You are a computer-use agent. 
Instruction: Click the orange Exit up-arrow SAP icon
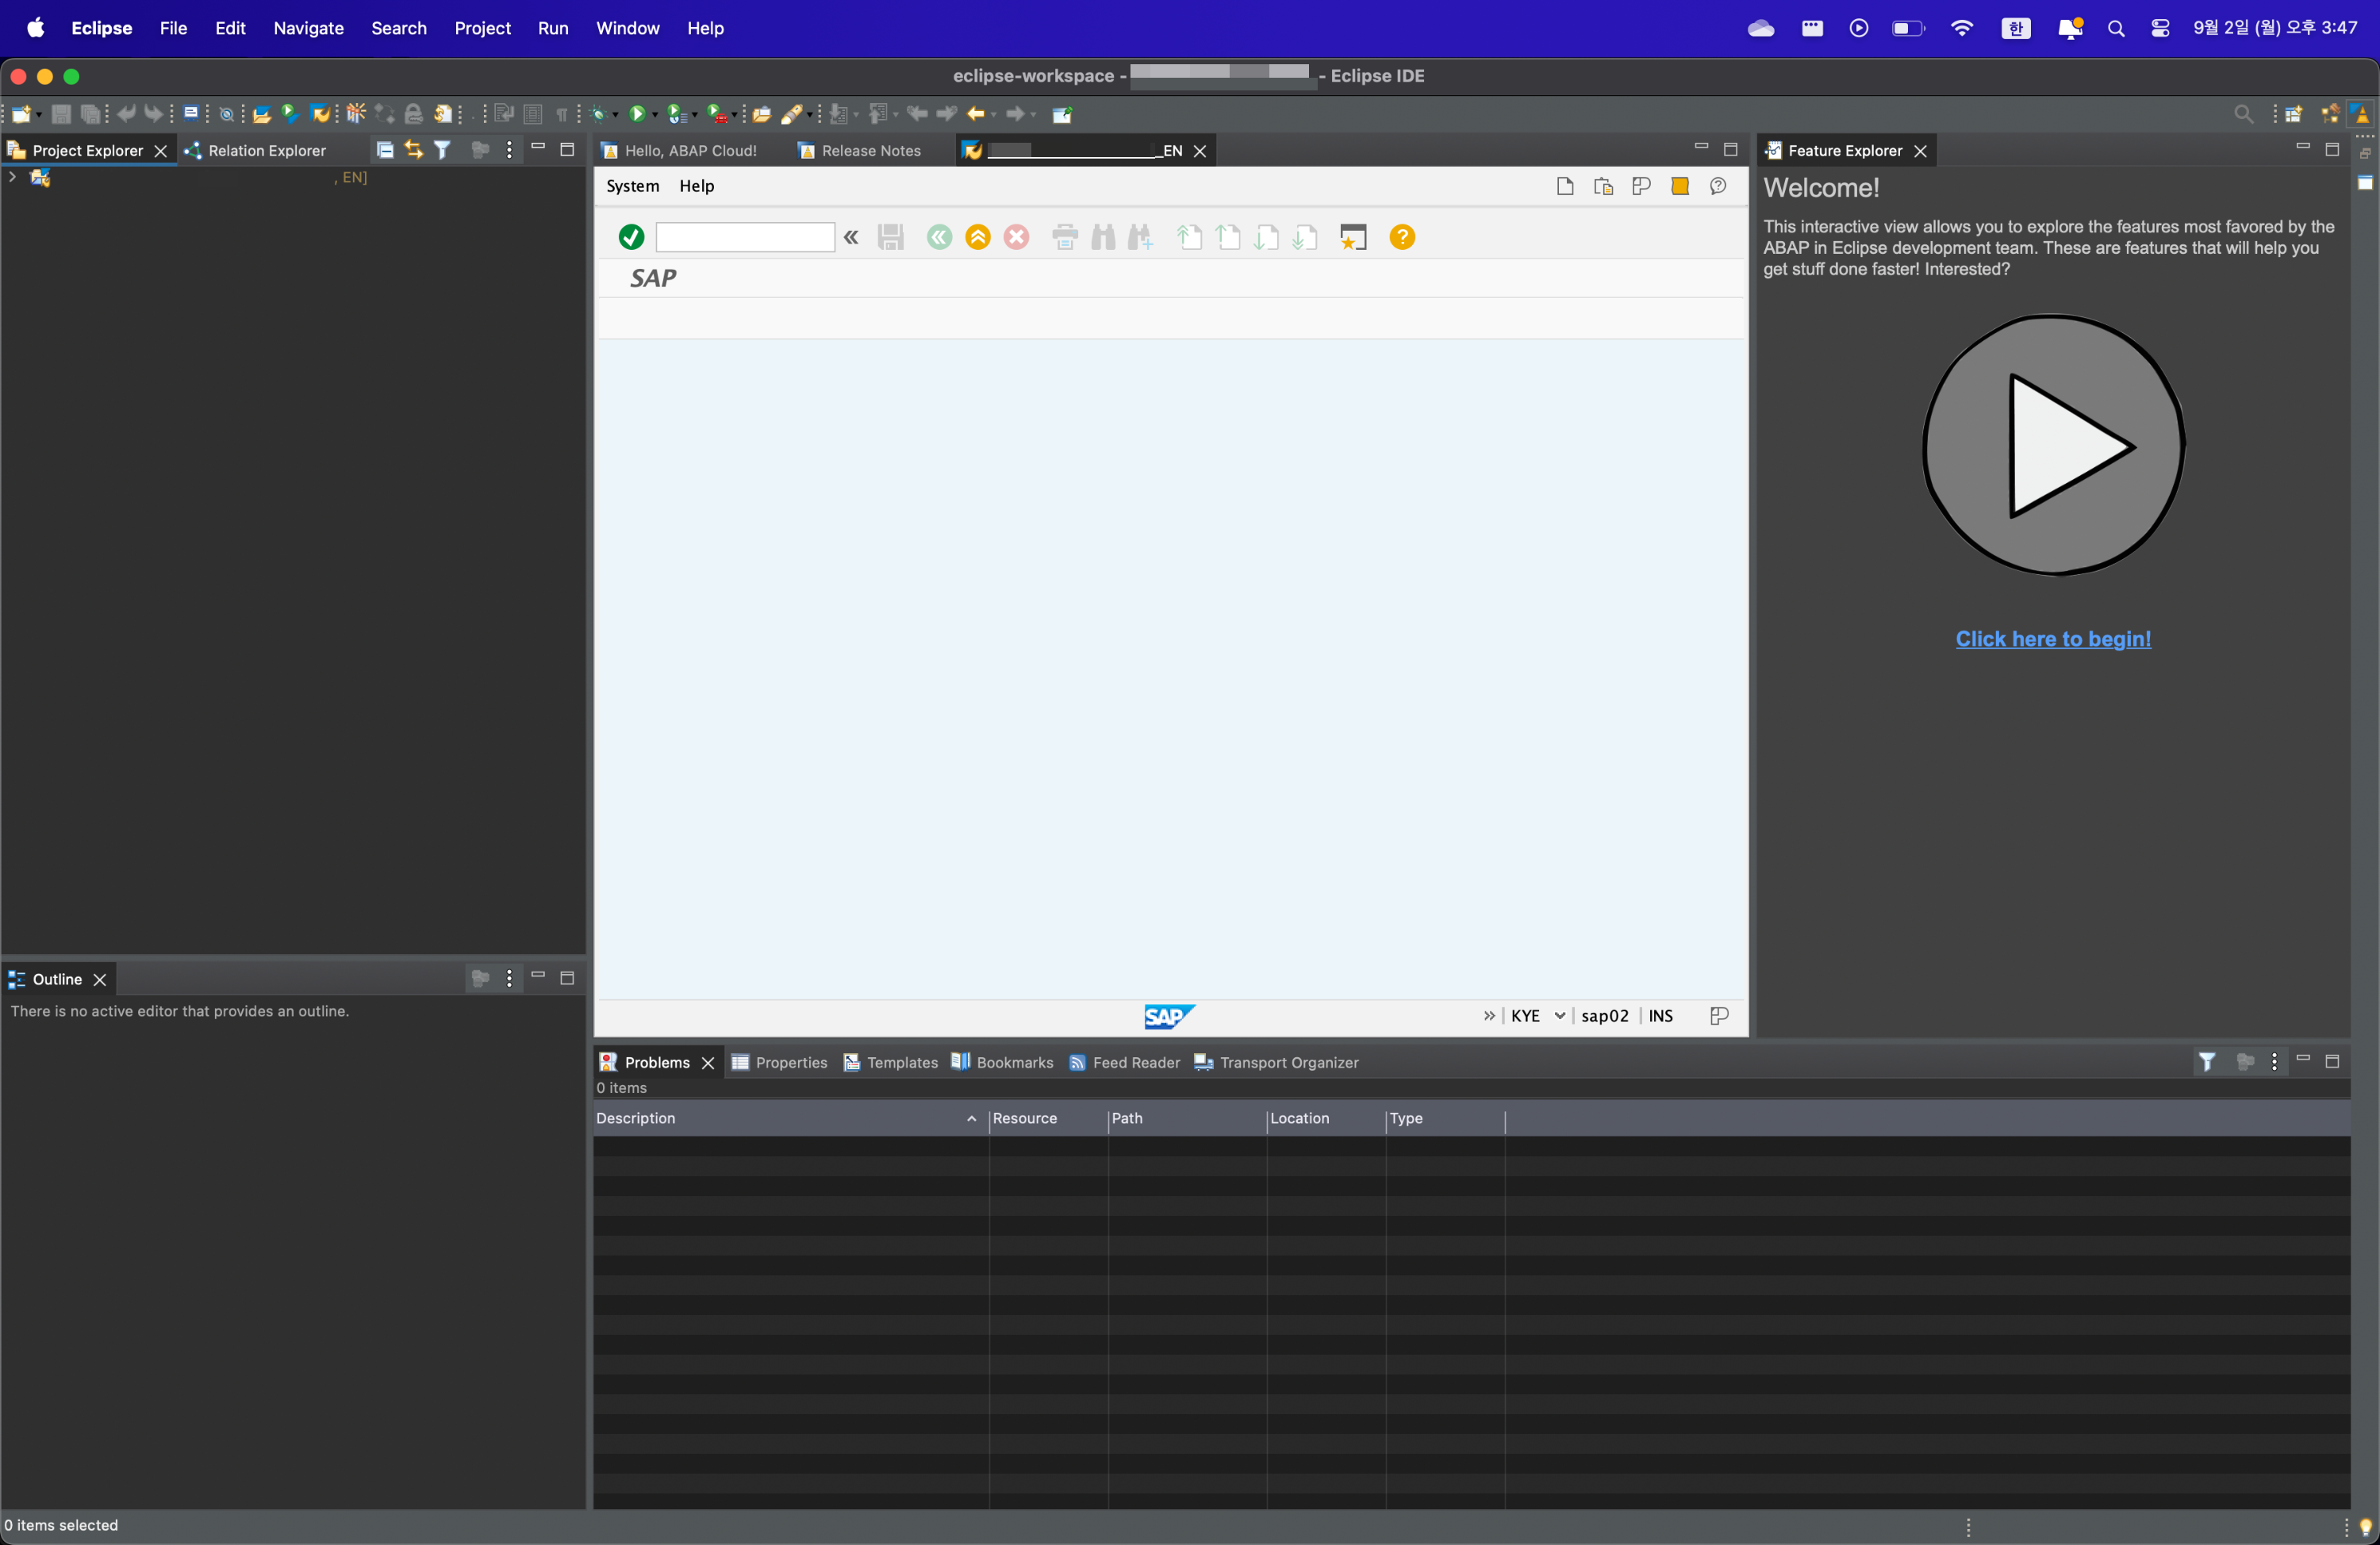coord(977,237)
